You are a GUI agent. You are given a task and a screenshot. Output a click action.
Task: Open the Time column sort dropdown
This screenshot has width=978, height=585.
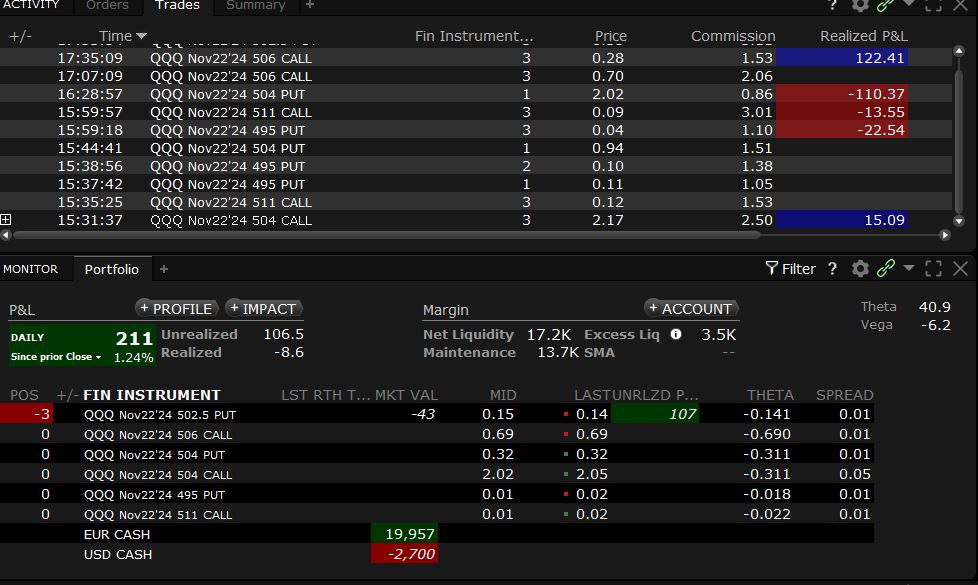coord(142,36)
